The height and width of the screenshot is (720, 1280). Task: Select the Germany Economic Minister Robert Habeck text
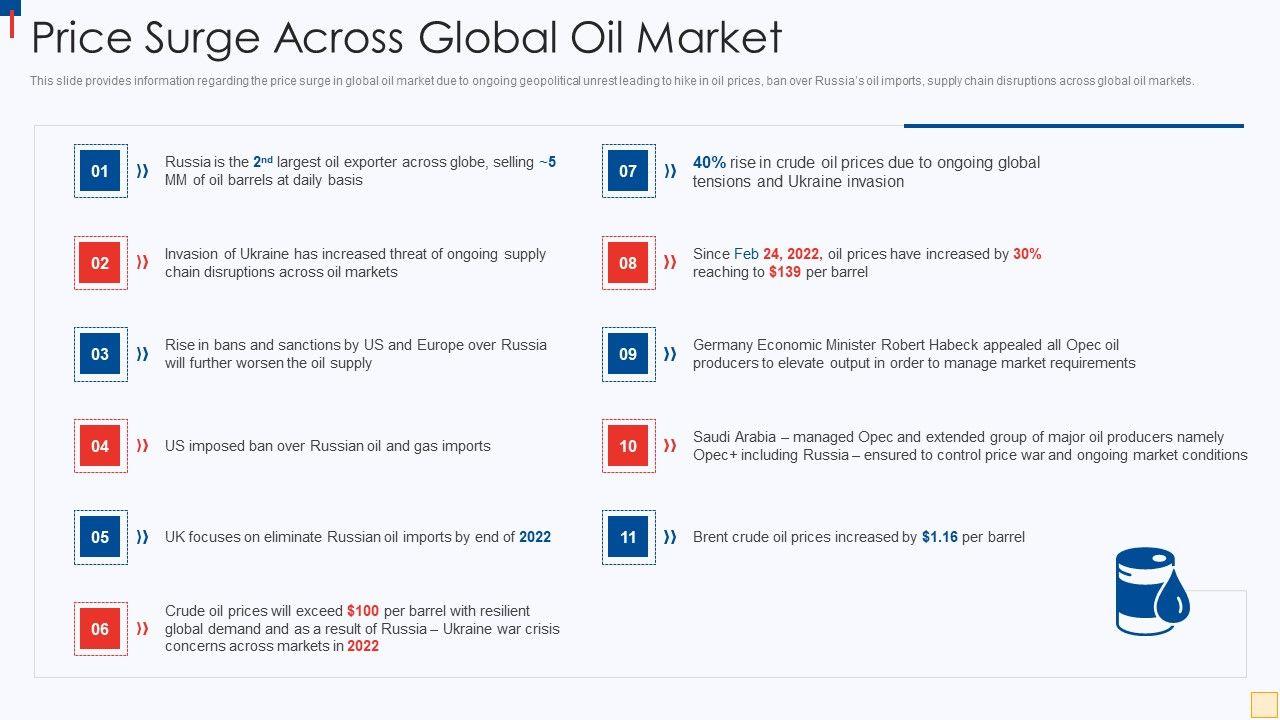click(x=913, y=354)
